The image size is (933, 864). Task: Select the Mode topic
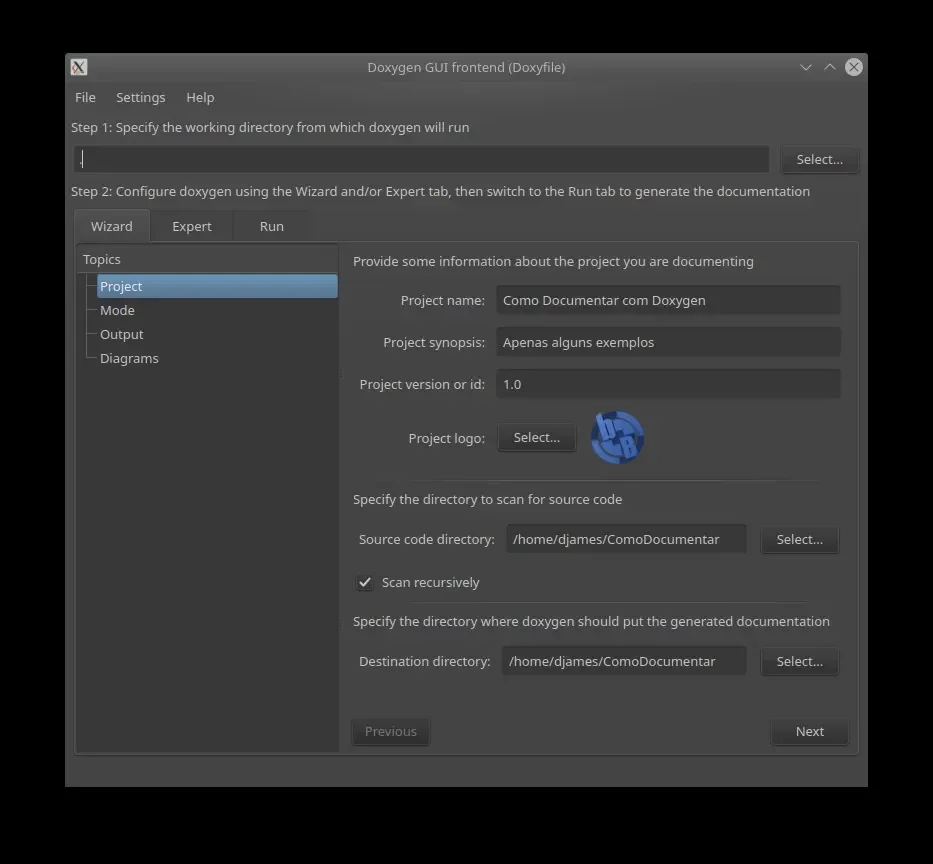click(x=117, y=311)
